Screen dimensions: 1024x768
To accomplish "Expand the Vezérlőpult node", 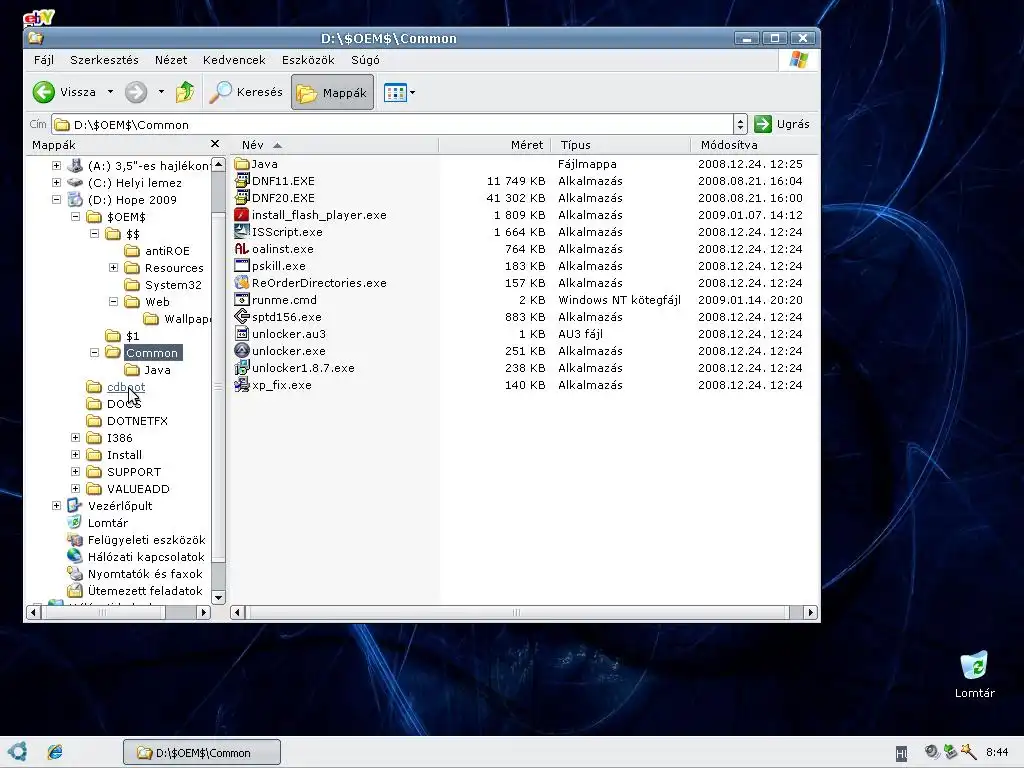I will [56, 505].
